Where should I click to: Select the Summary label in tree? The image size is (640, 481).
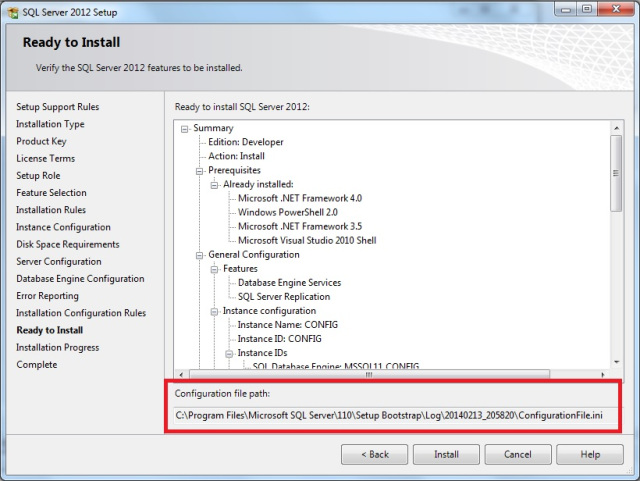(213, 128)
